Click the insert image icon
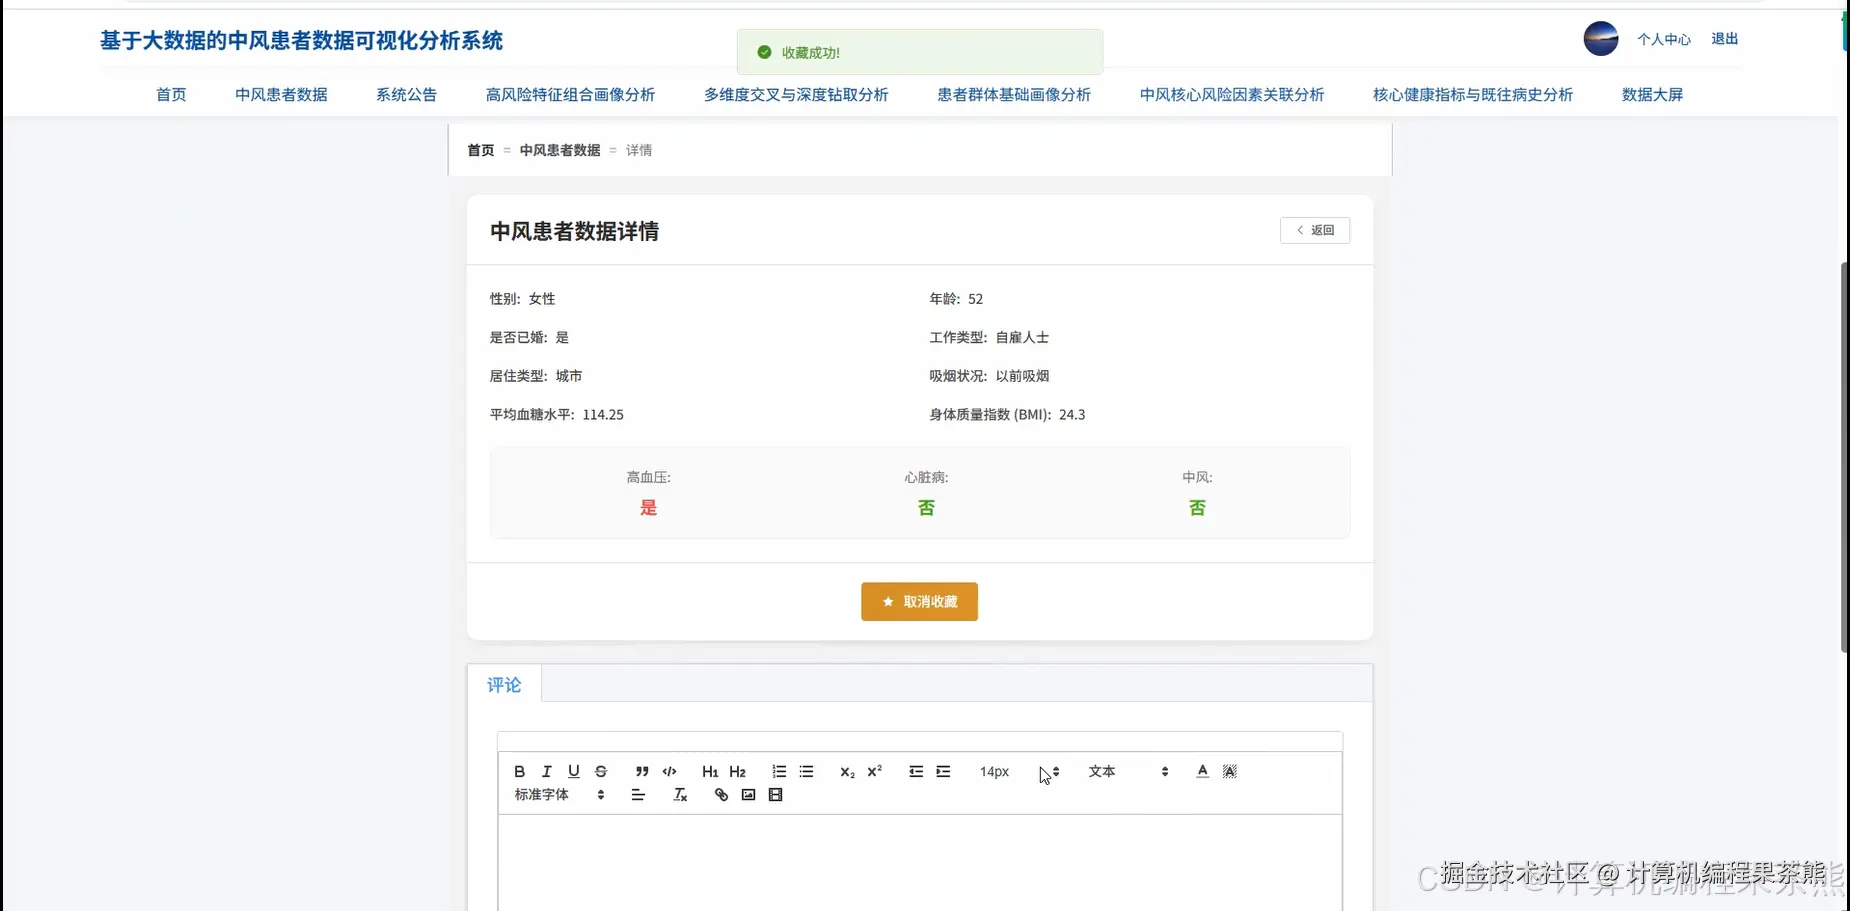The width and height of the screenshot is (1850, 911). pos(747,795)
